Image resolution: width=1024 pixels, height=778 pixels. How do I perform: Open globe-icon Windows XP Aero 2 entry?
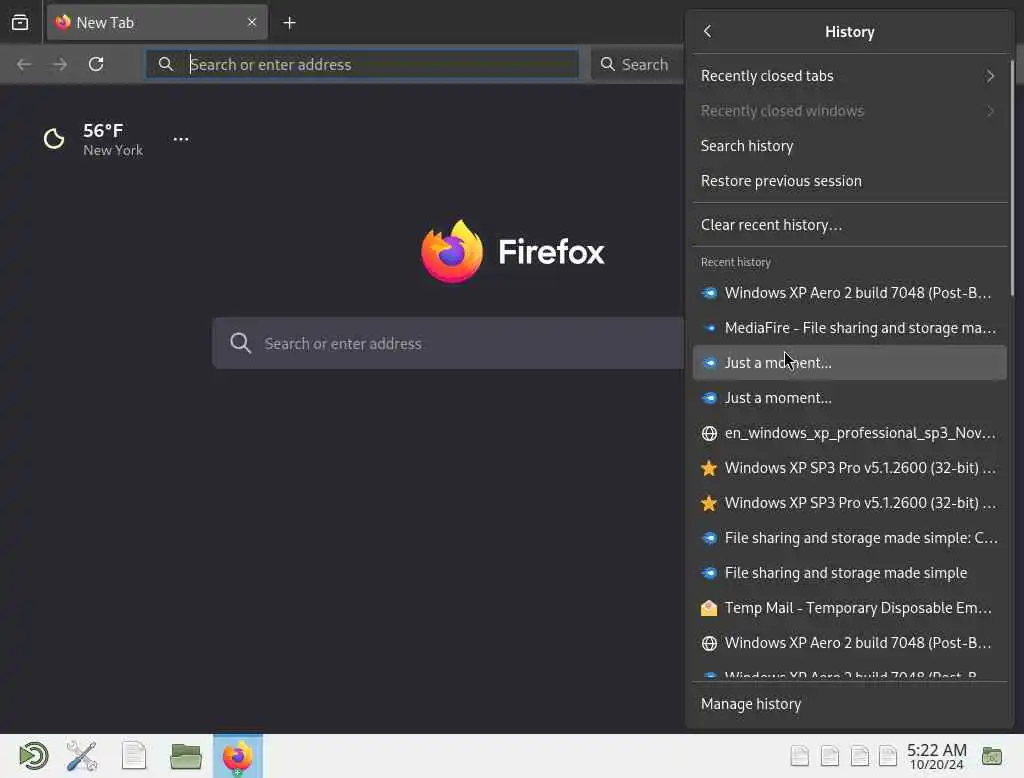click(849, 643)
